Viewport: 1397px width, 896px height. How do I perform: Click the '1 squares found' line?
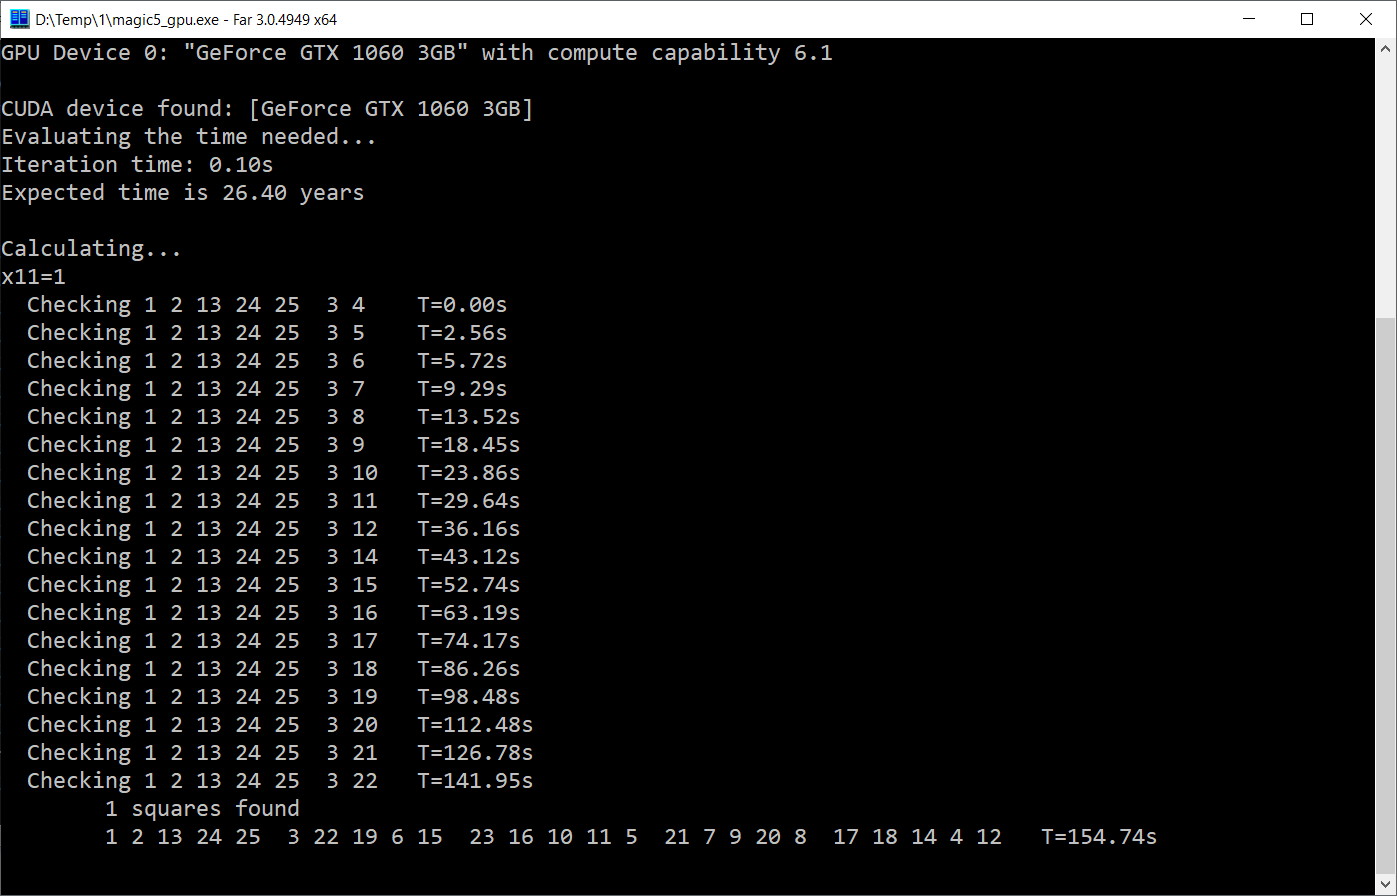(x=202, y=809)
